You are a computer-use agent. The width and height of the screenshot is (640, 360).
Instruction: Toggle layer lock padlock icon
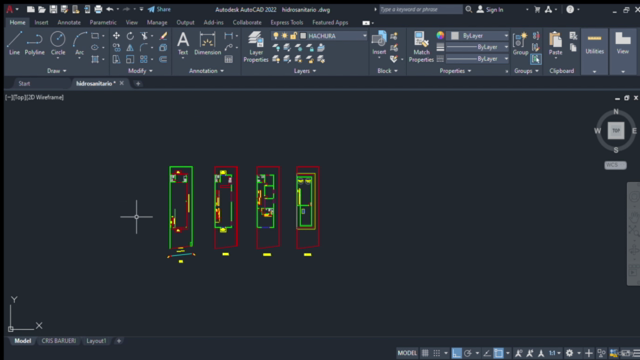pyautogui.click(x=293, y=36)
